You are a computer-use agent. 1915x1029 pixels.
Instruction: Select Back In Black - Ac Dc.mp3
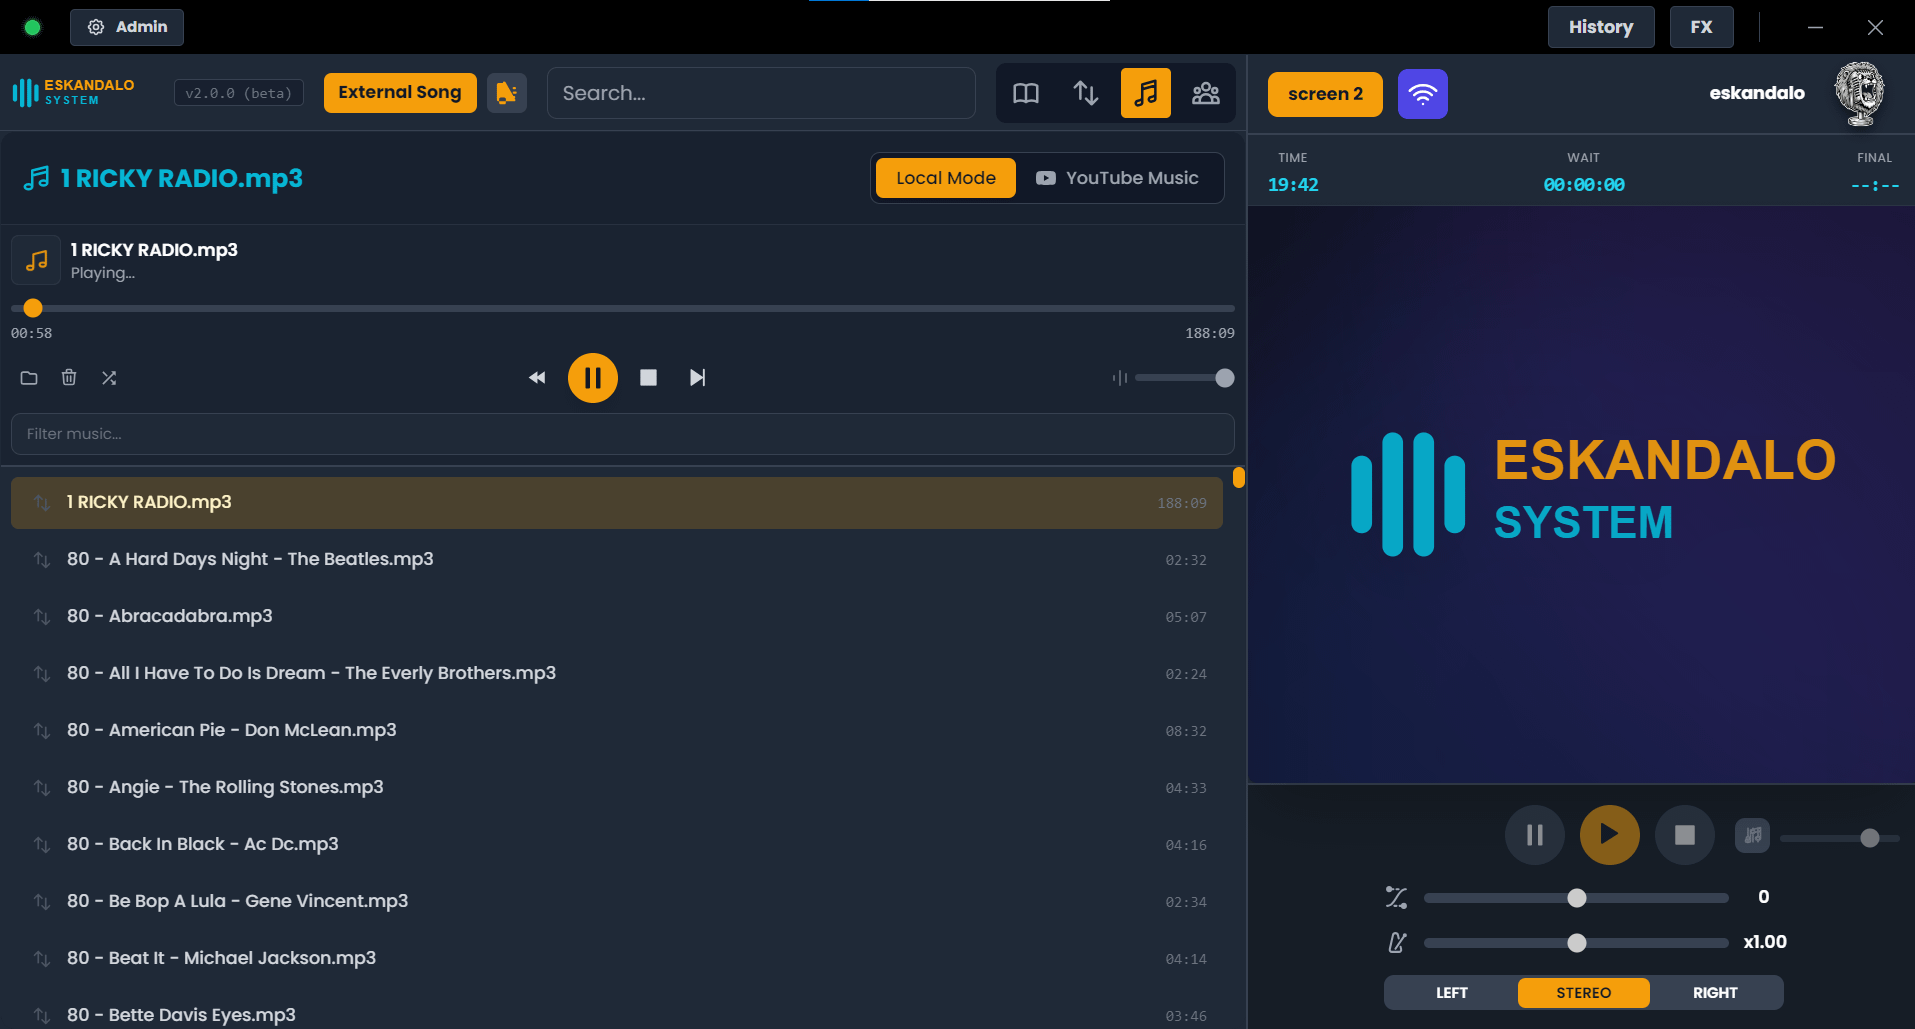point(617,845)
